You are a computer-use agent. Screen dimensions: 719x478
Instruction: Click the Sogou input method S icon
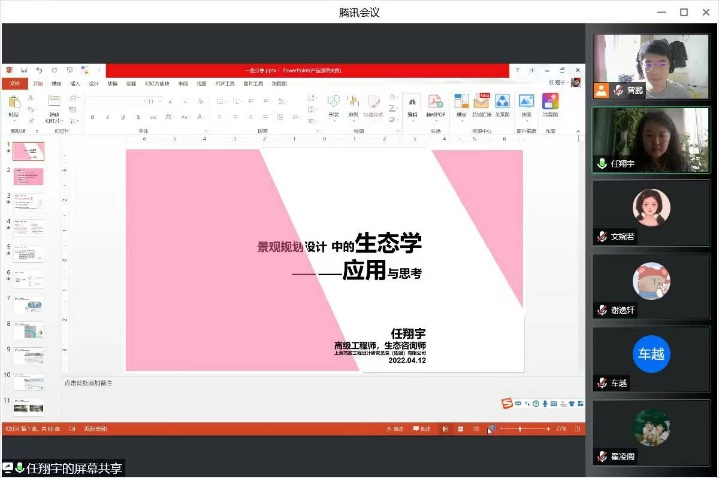507,403
